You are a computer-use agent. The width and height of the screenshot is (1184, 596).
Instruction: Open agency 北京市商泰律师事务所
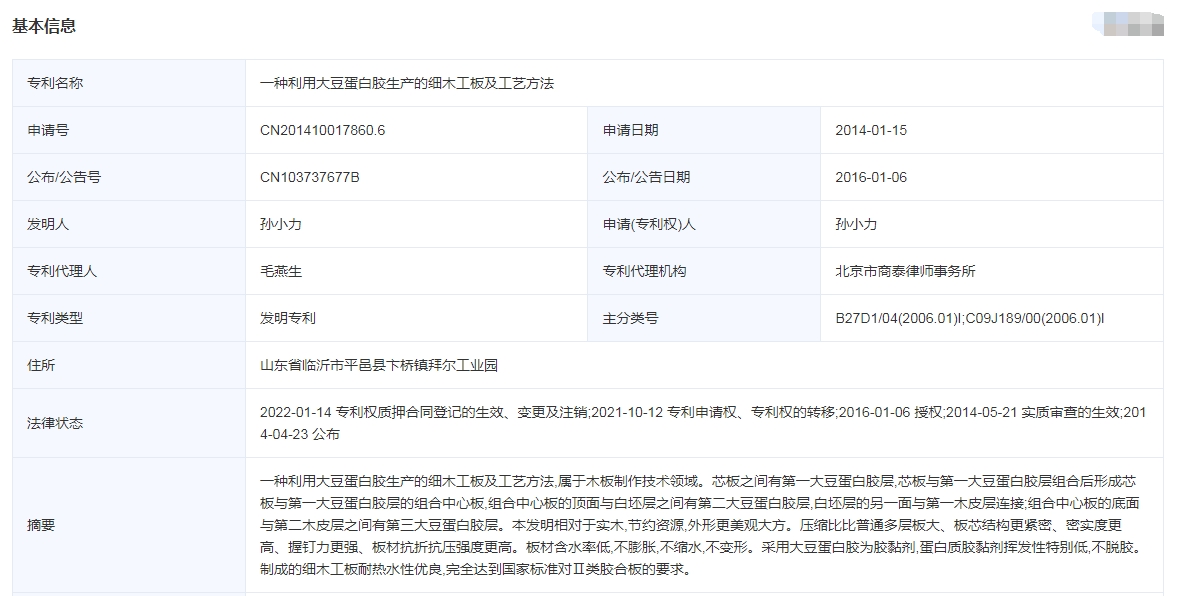click(x=905, y=271)
